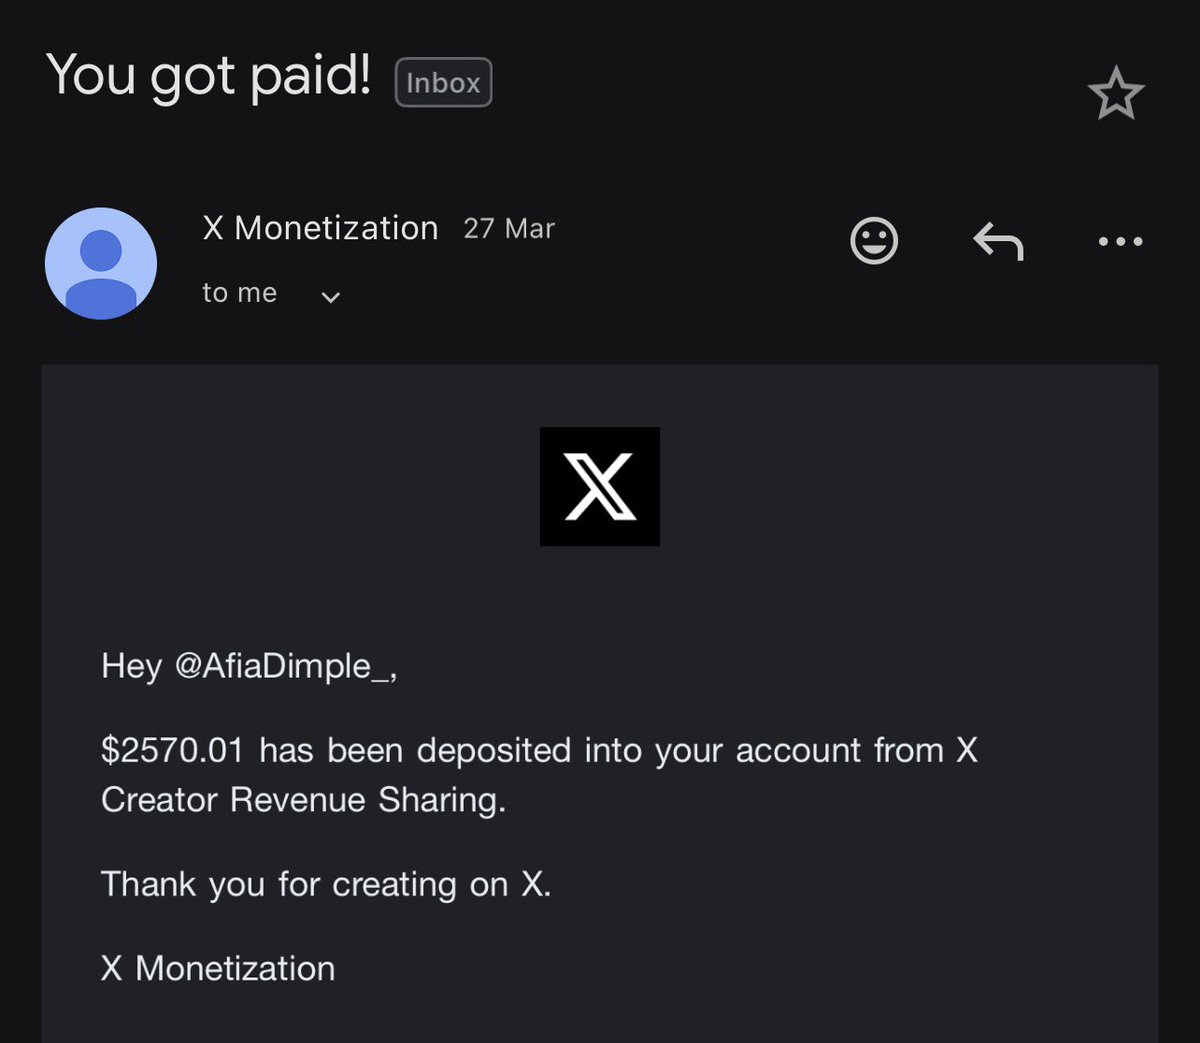Screen dimensions: 1200x1043
Task: Click the "to me" recipient text
Action: point(239,293)
